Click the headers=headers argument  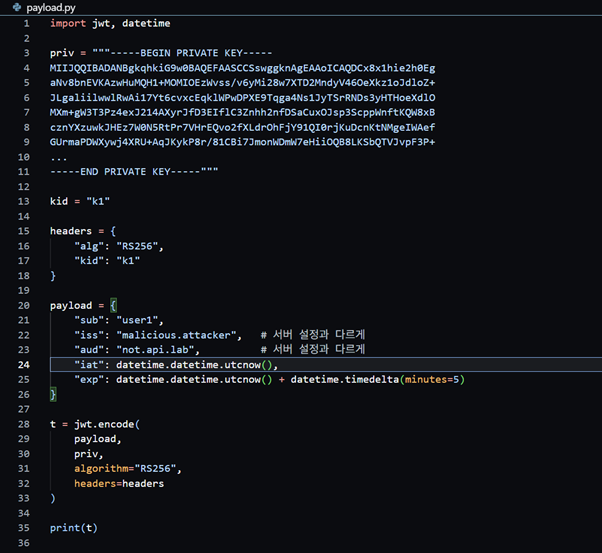118,484
